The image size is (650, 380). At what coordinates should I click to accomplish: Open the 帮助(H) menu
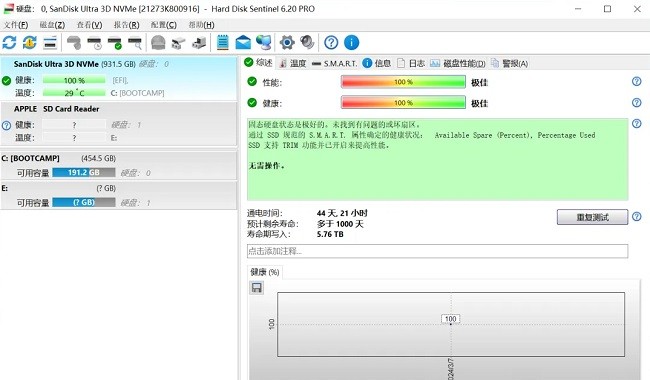click(x=201, y=25)
